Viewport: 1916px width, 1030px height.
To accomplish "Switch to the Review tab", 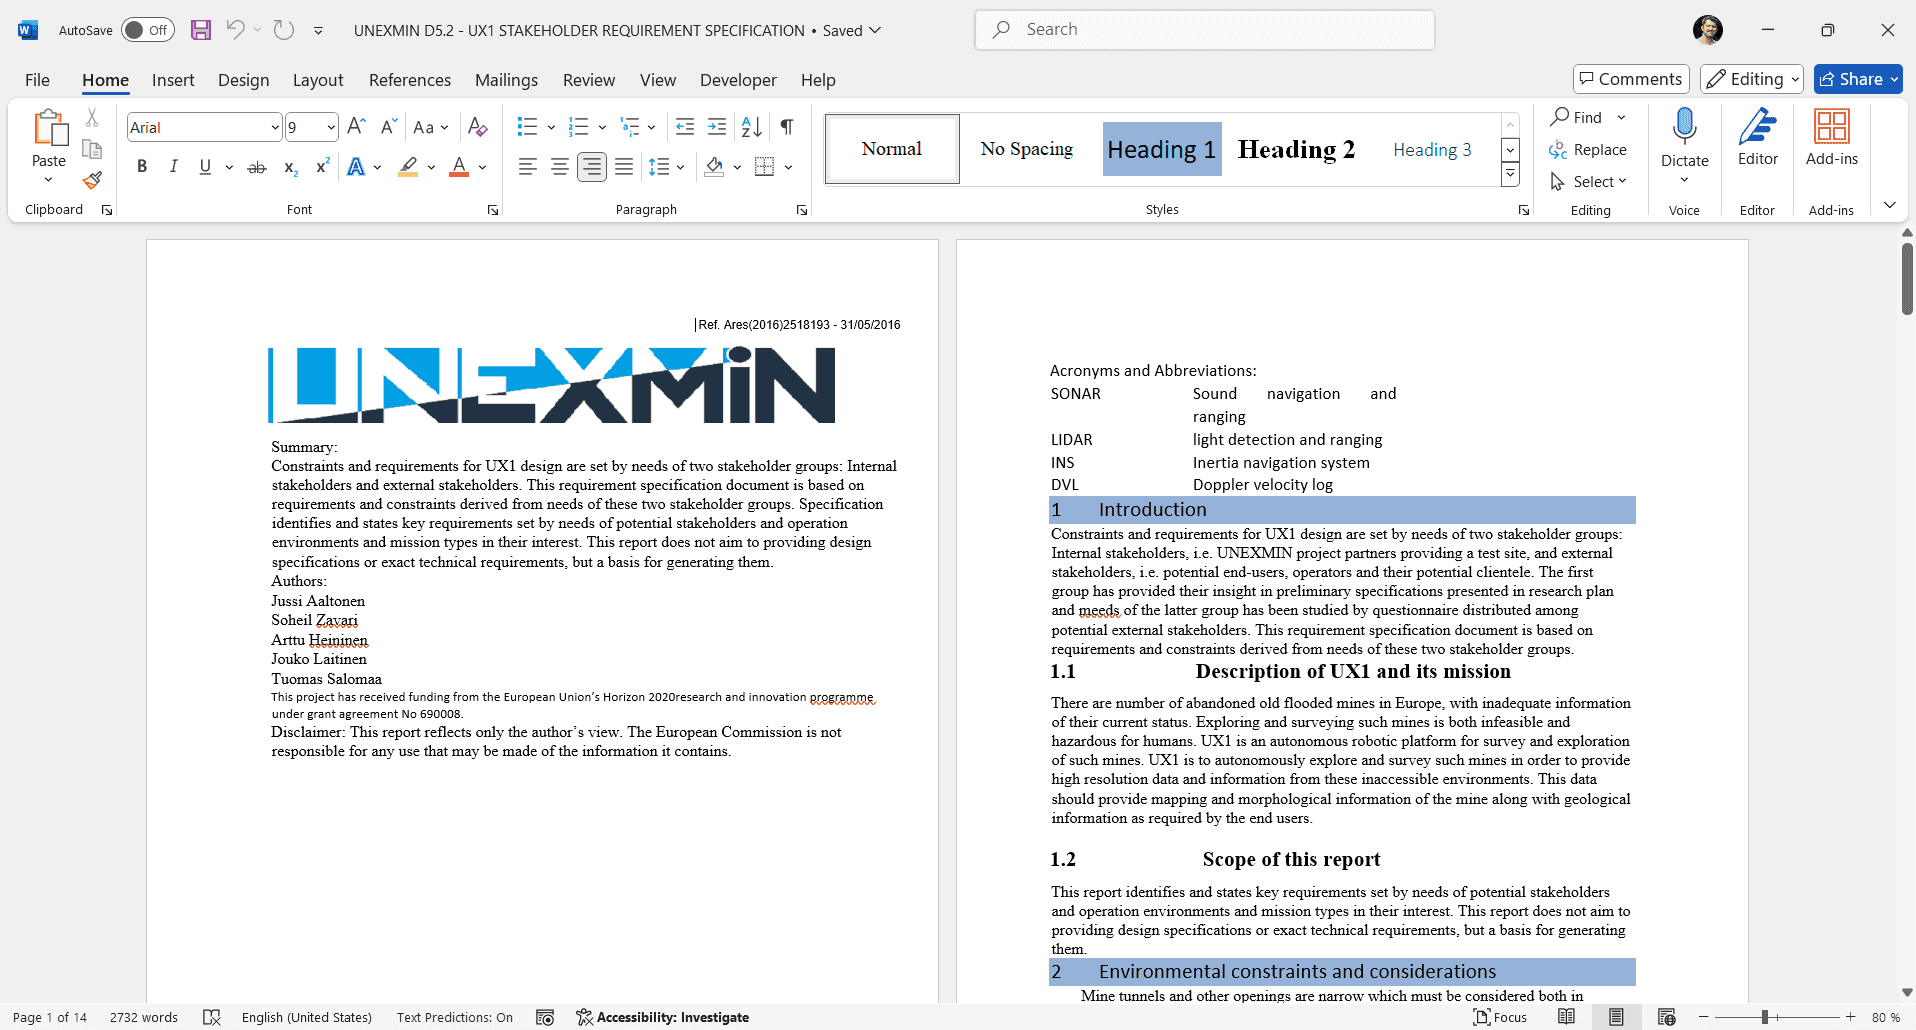I will pos(589,80).
